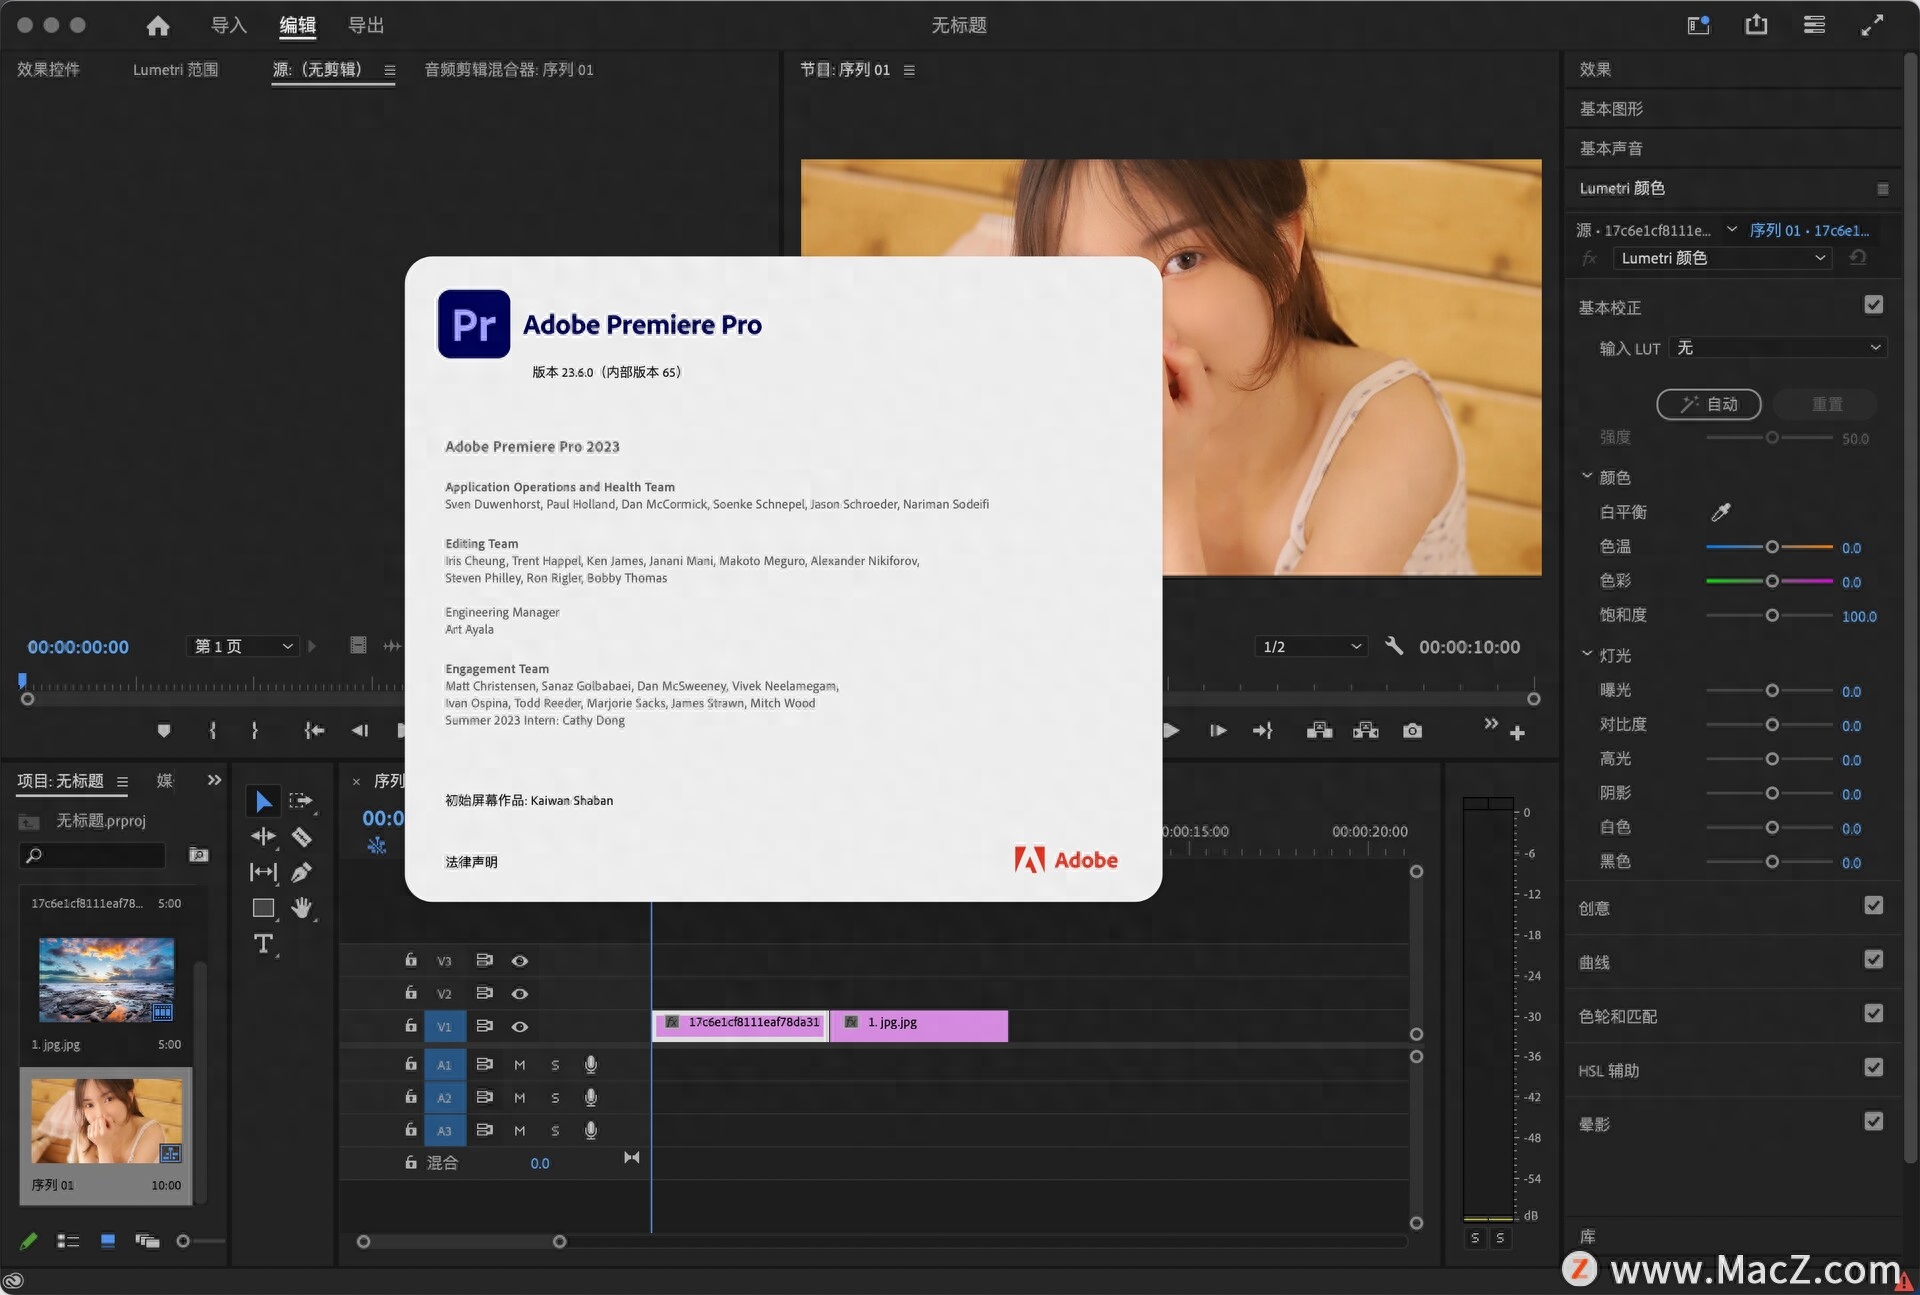Click the 自动 button in Lumetri color

tap(1709, 404)
